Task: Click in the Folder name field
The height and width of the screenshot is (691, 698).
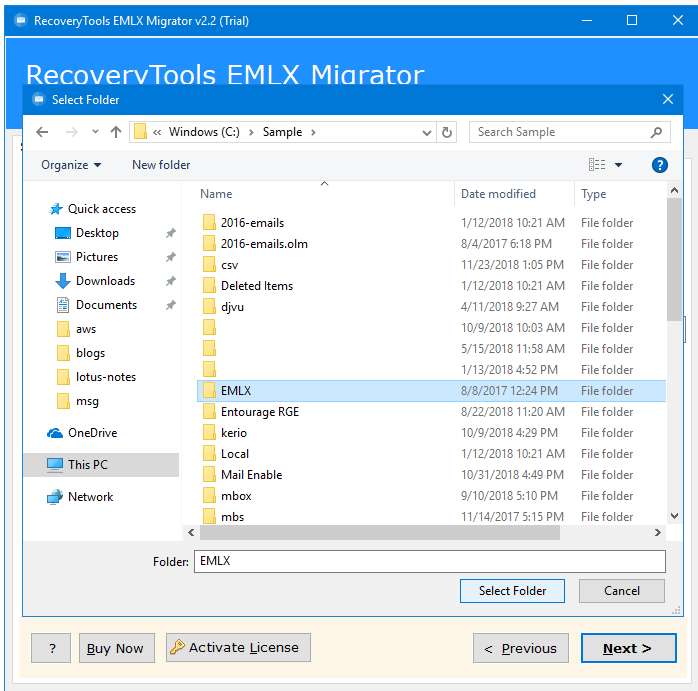Action: tap(430, 561)
